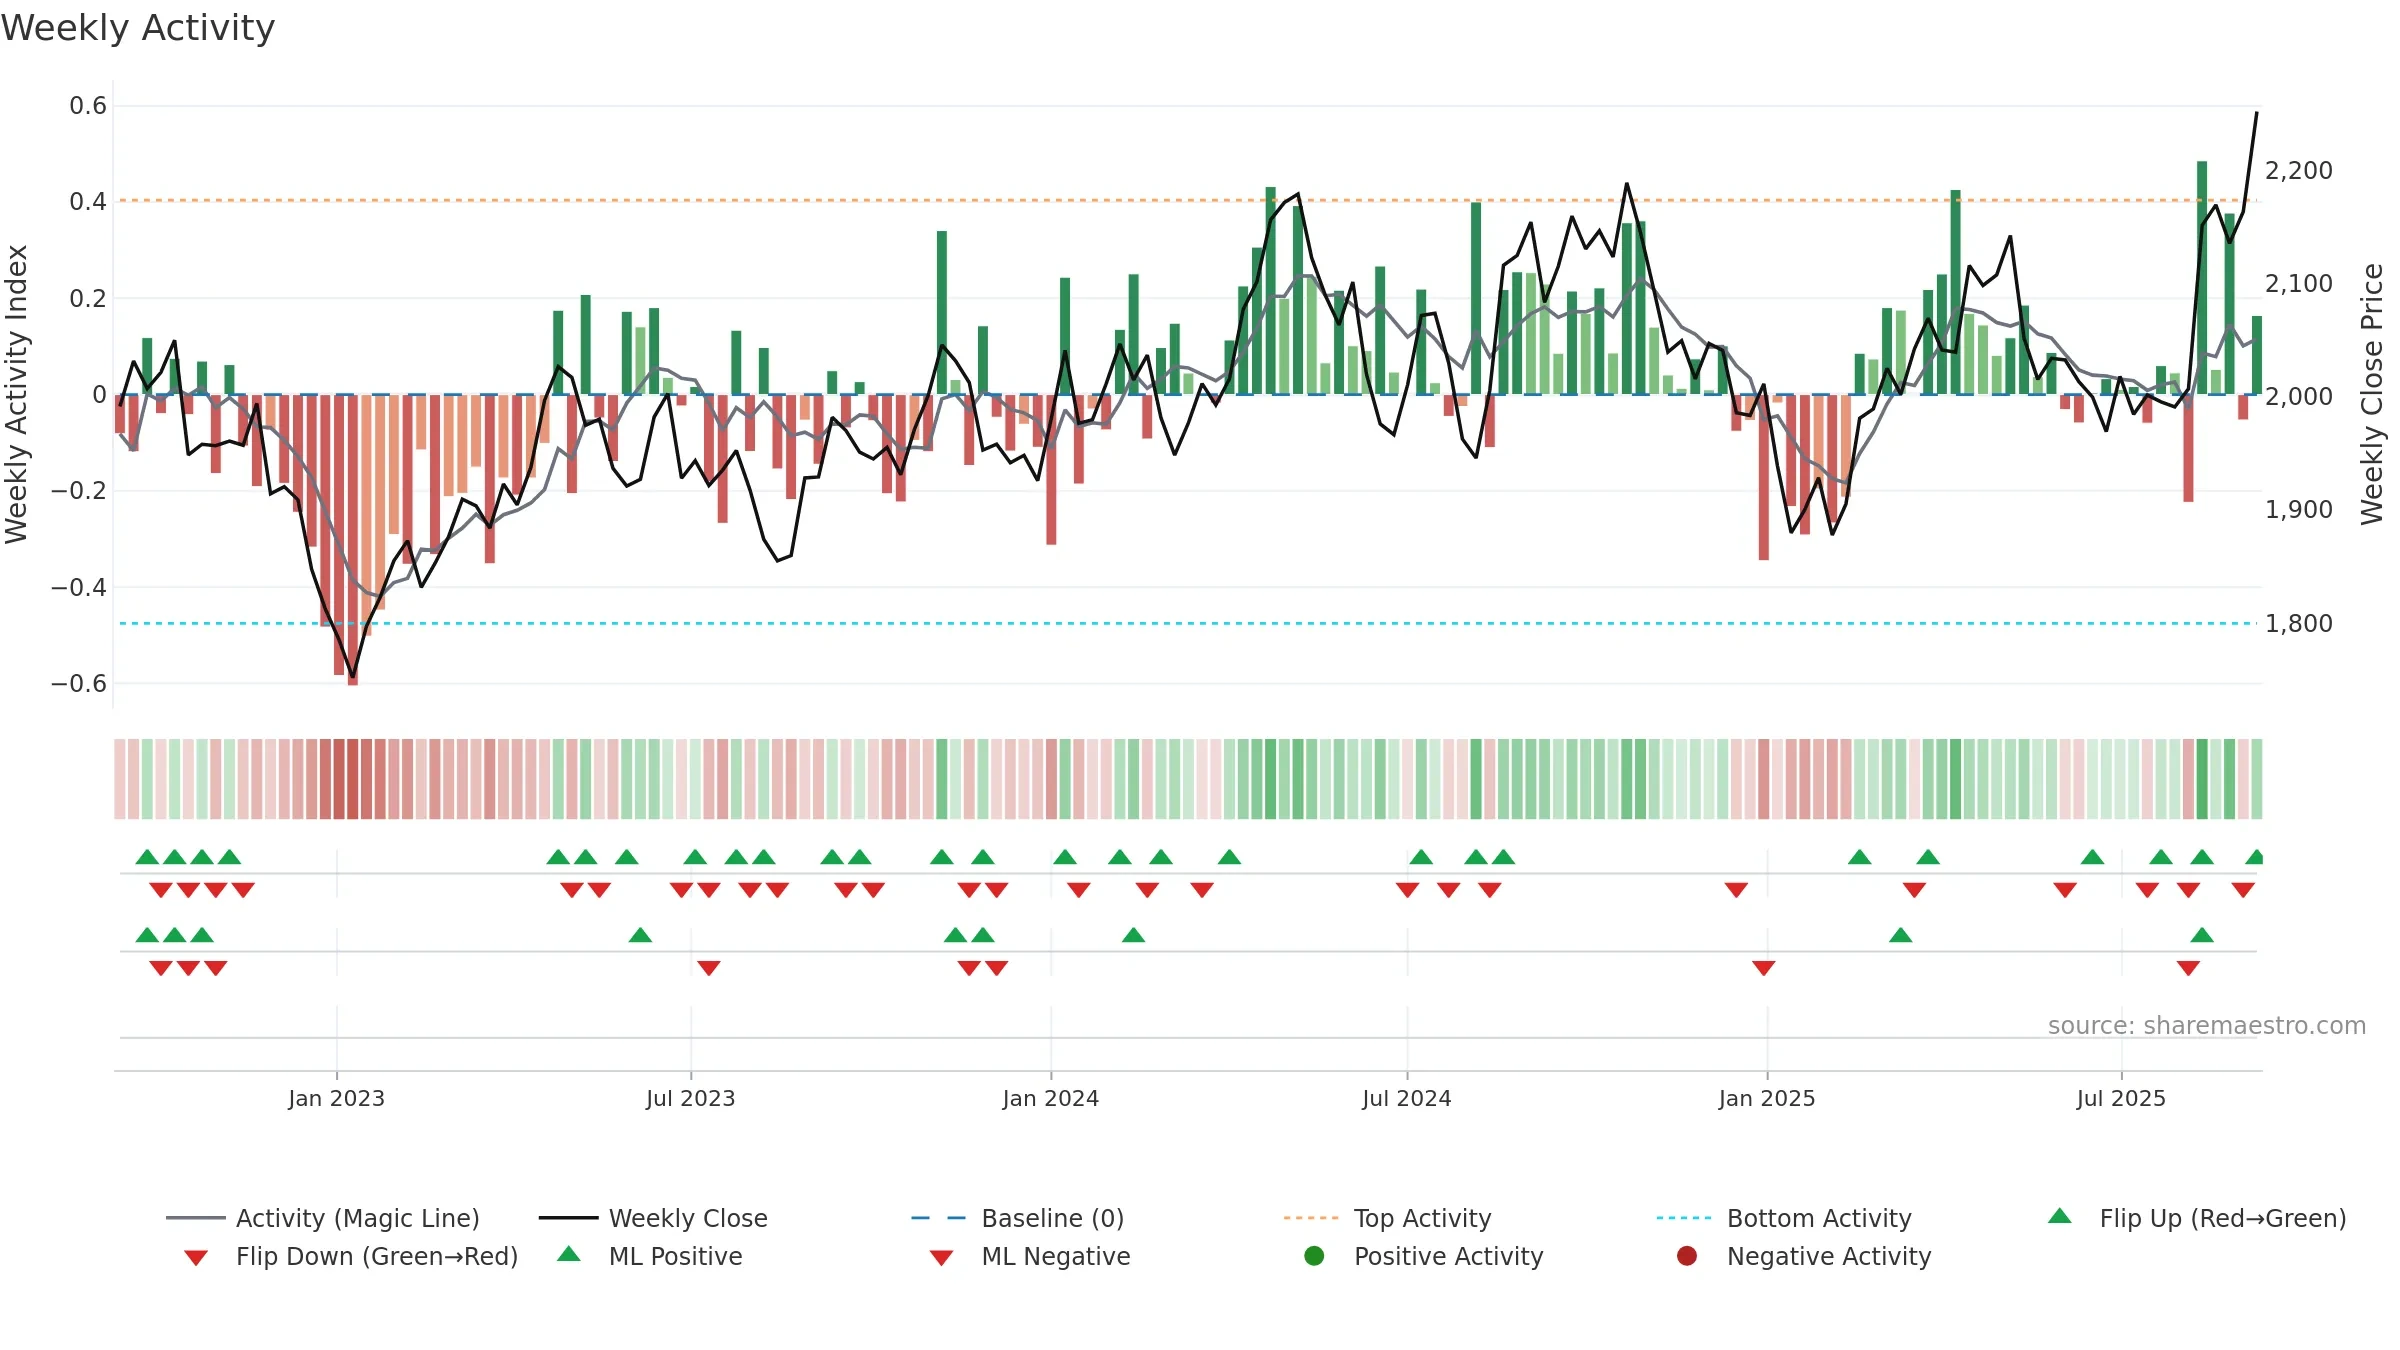Image resolution: width=2400 pixels, height=1350 pixels.
Task: Click the Weekly Close Price axis title
Action: (x=2372, y=394)
